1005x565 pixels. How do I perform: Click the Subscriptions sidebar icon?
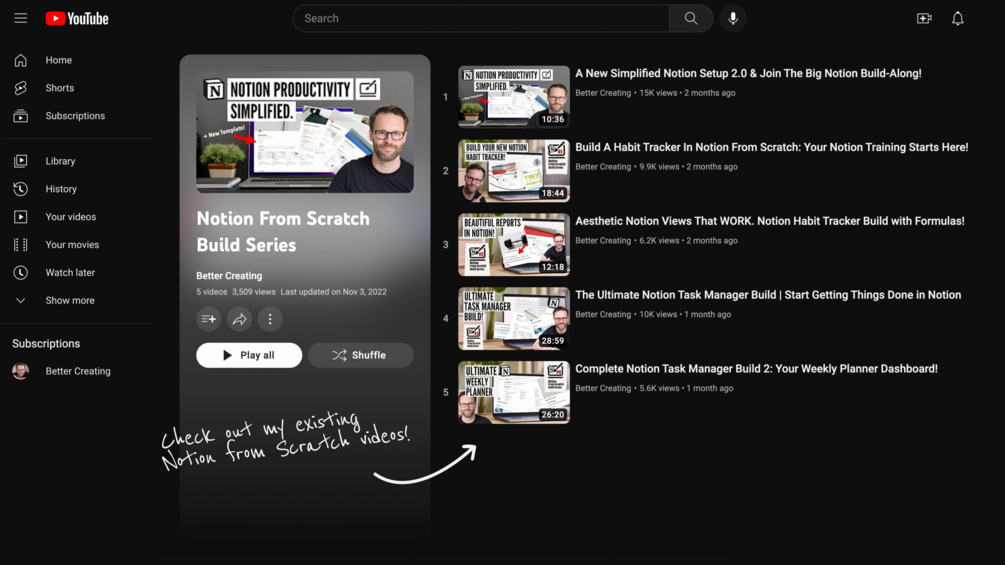point(21,116)
